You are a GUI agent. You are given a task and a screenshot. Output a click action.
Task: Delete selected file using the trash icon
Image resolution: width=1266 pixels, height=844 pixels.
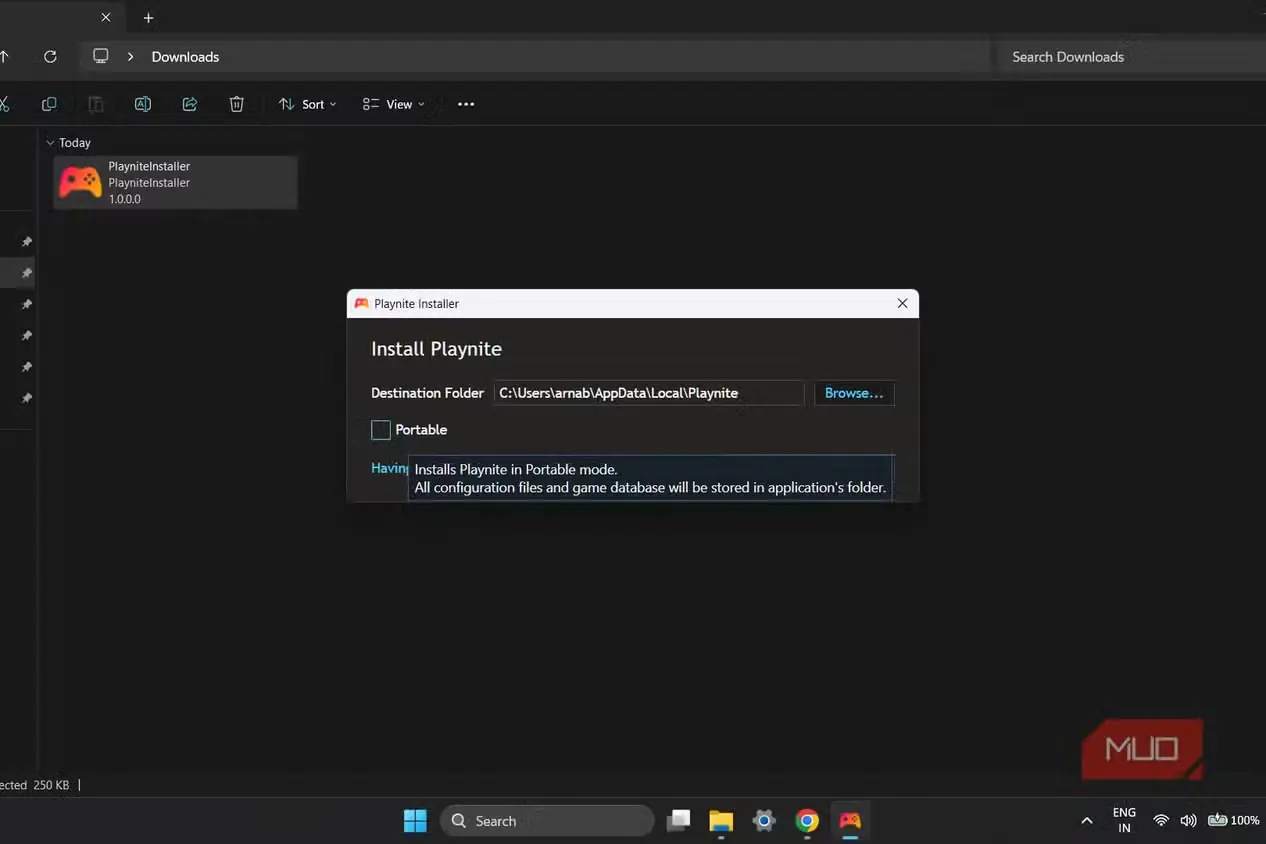click(237, 104)
